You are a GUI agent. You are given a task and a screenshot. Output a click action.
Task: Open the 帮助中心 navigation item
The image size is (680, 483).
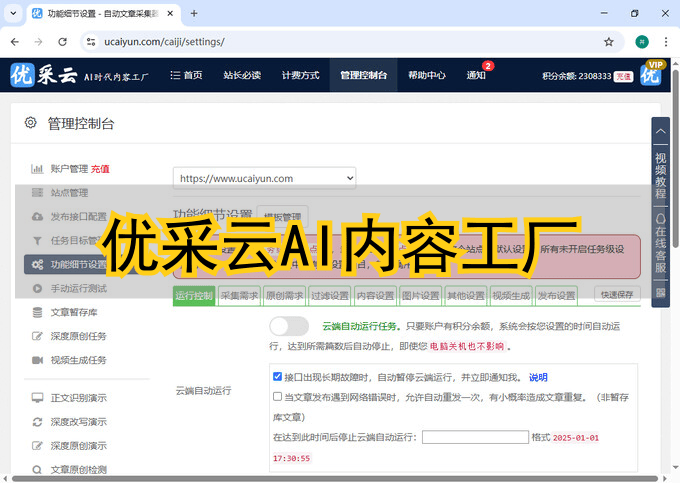(x=427, y=75)
